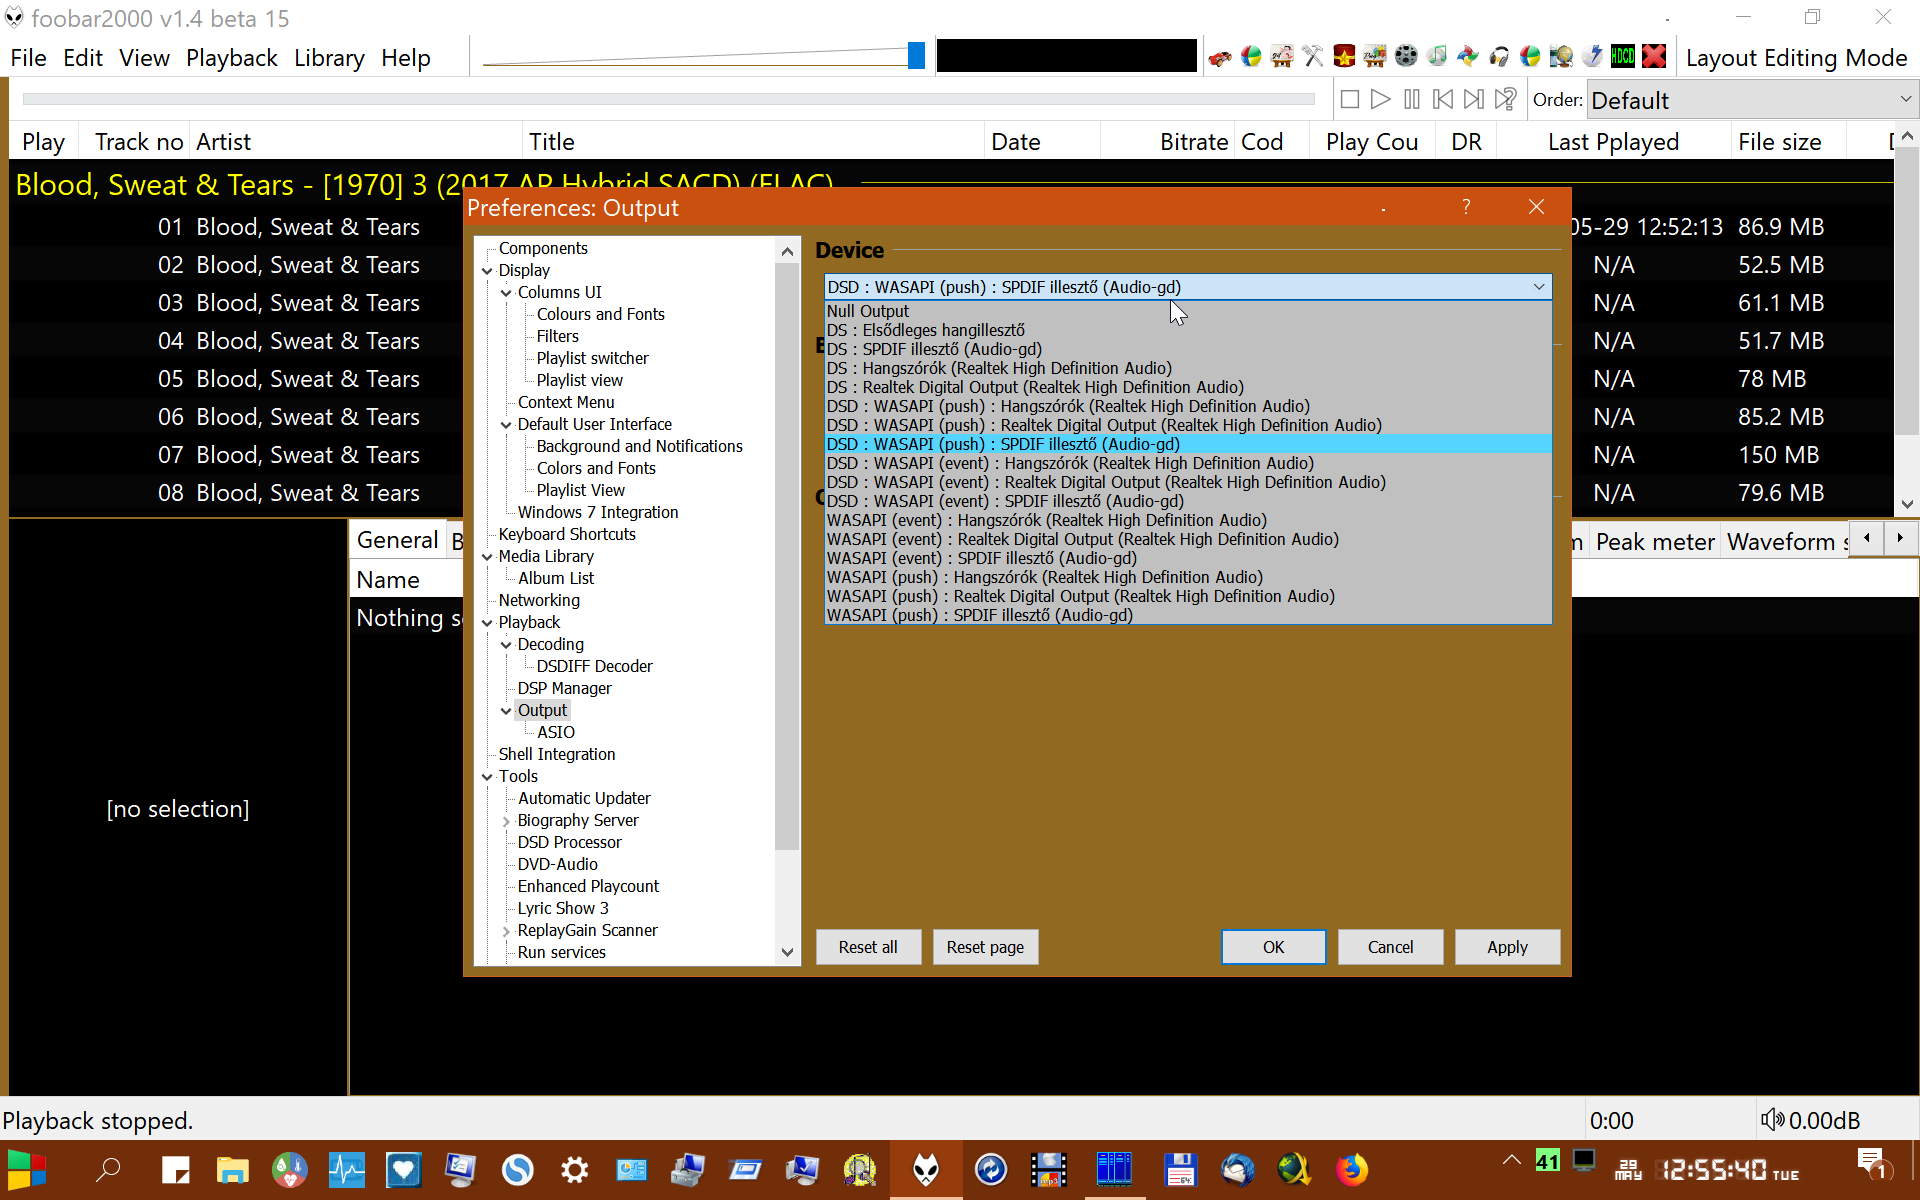The image size is (1920, 1200).
Task: Collapse the Playback tree node
Action: click(x=487, y=622)
